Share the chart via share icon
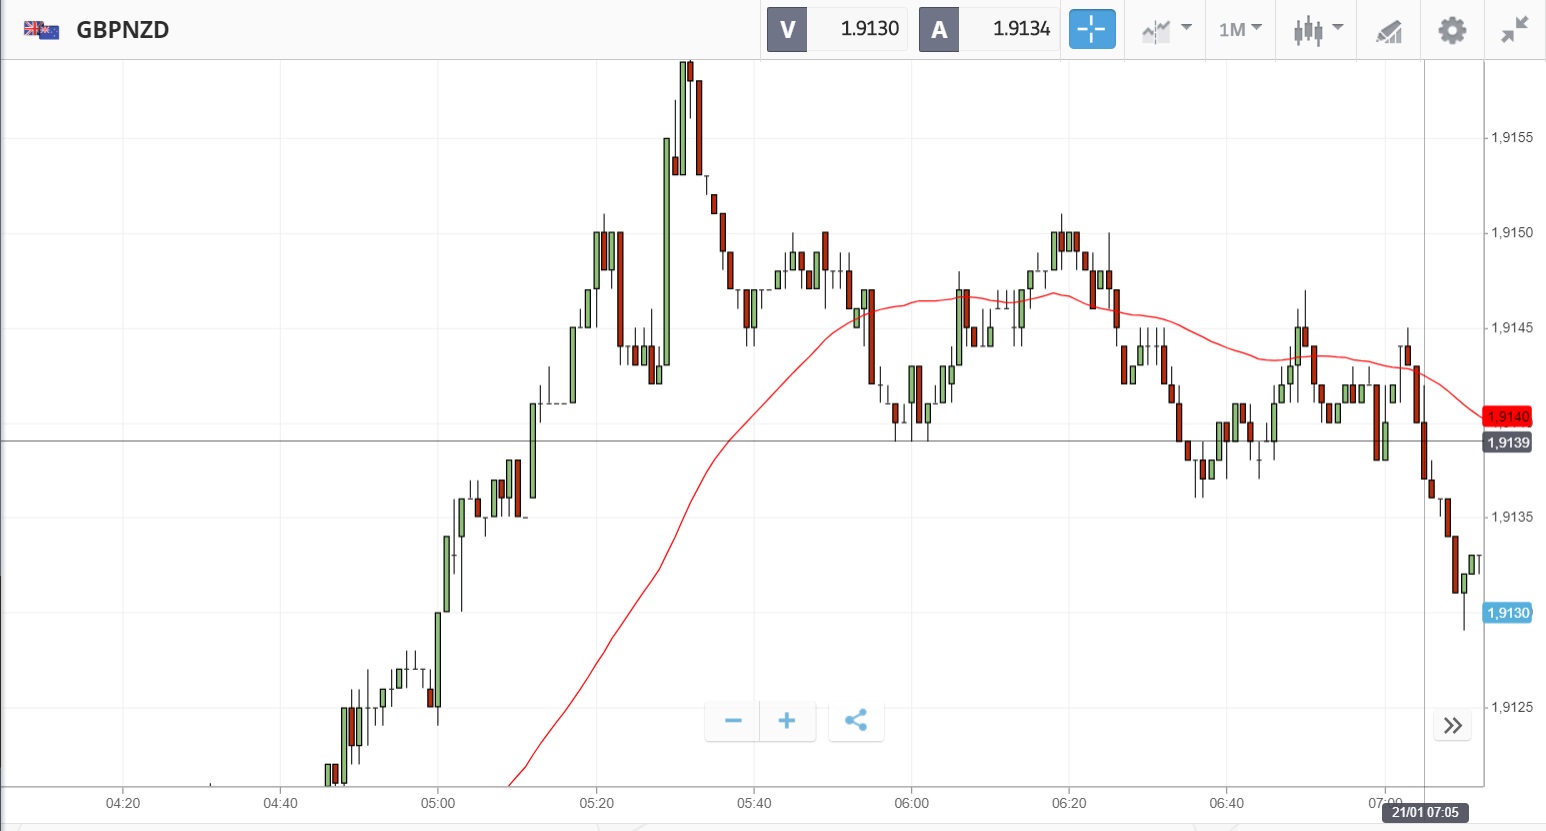1546x831 pixels. click(856, 721)
